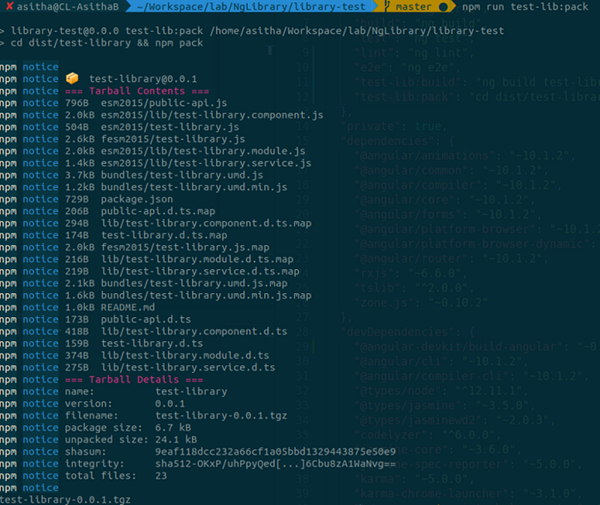Click the README.md file entry

coord(128,307)
